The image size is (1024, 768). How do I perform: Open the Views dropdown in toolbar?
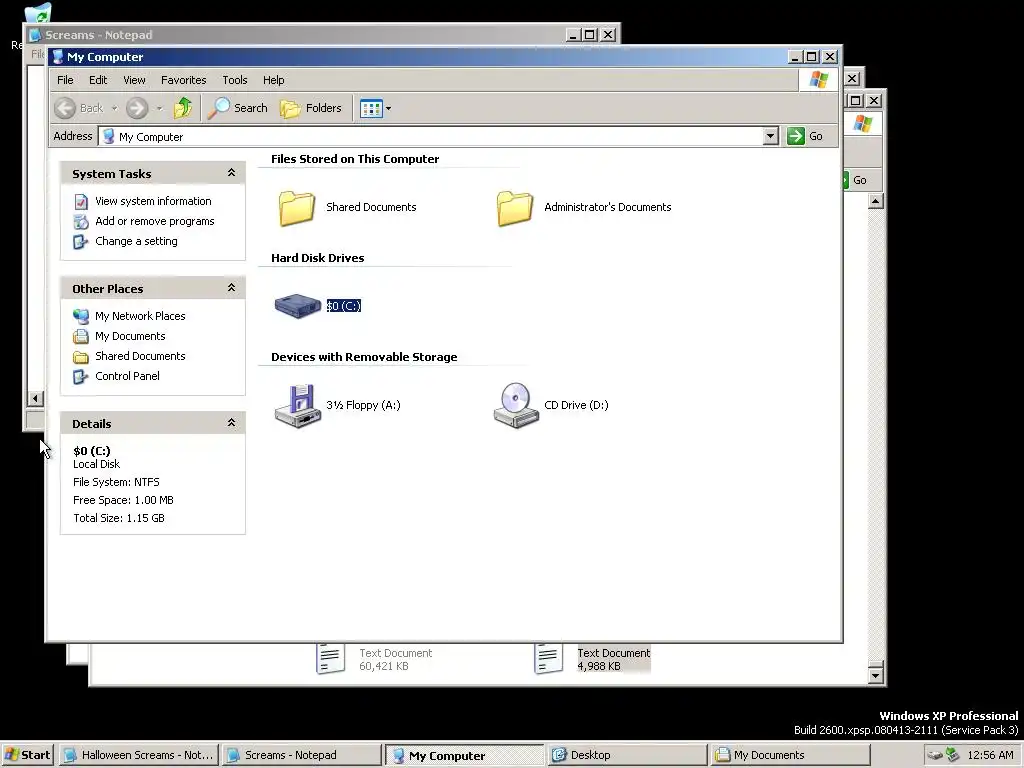(x=376, y=108)
